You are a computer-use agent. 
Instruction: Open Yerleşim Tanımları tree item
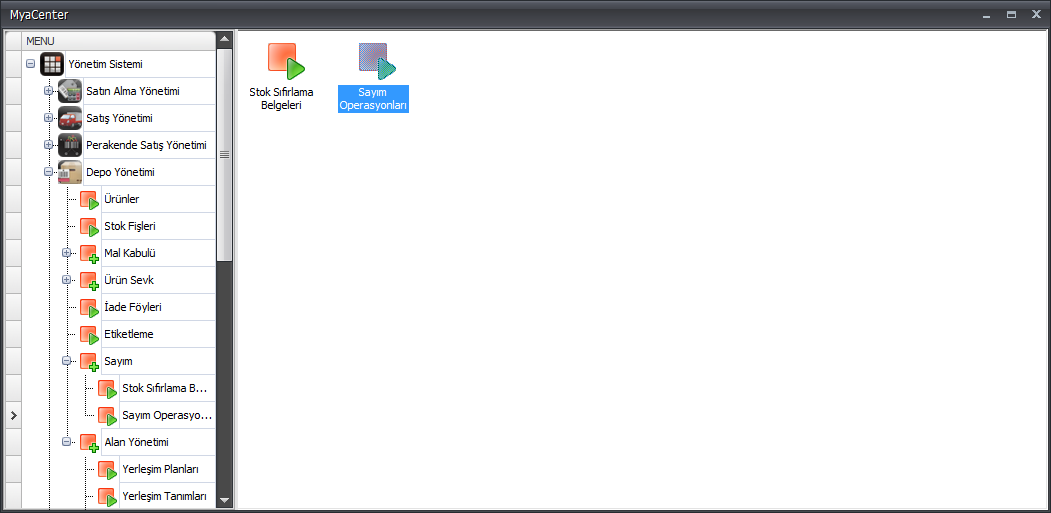[164, 496]
